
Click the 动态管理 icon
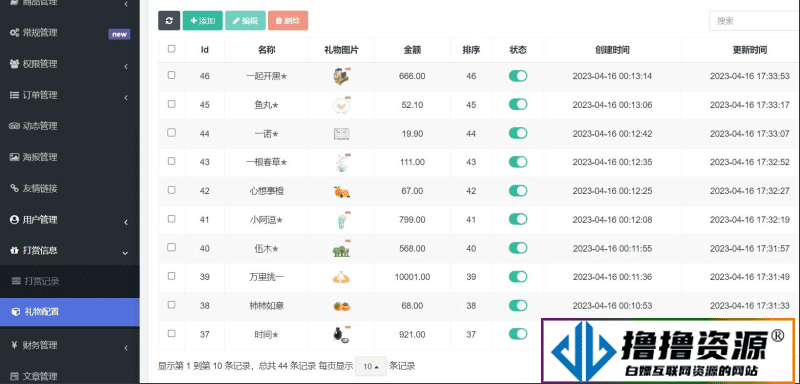[x=14, y=126]
